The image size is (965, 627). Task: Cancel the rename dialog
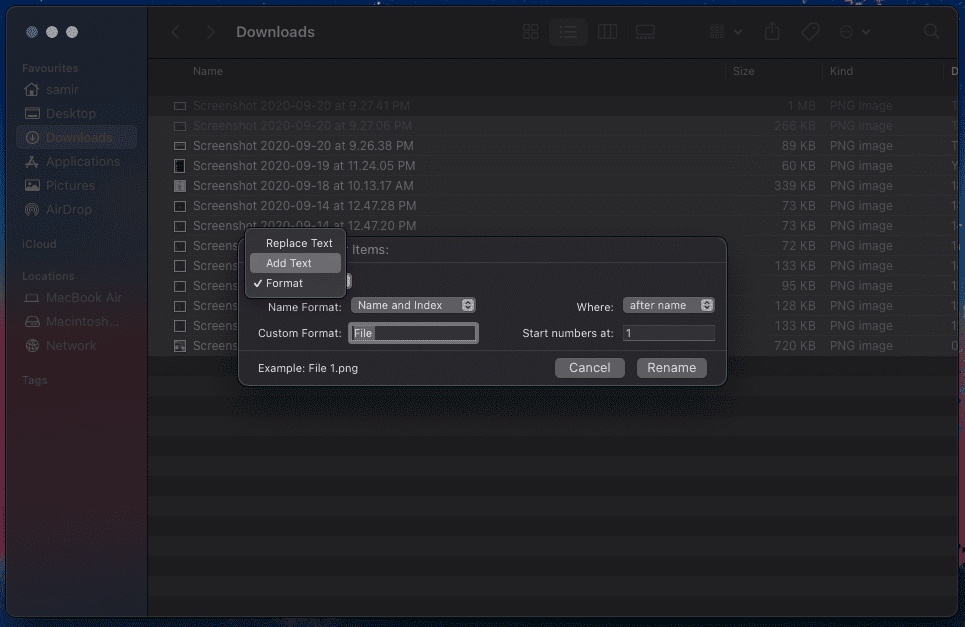point(589,367)
